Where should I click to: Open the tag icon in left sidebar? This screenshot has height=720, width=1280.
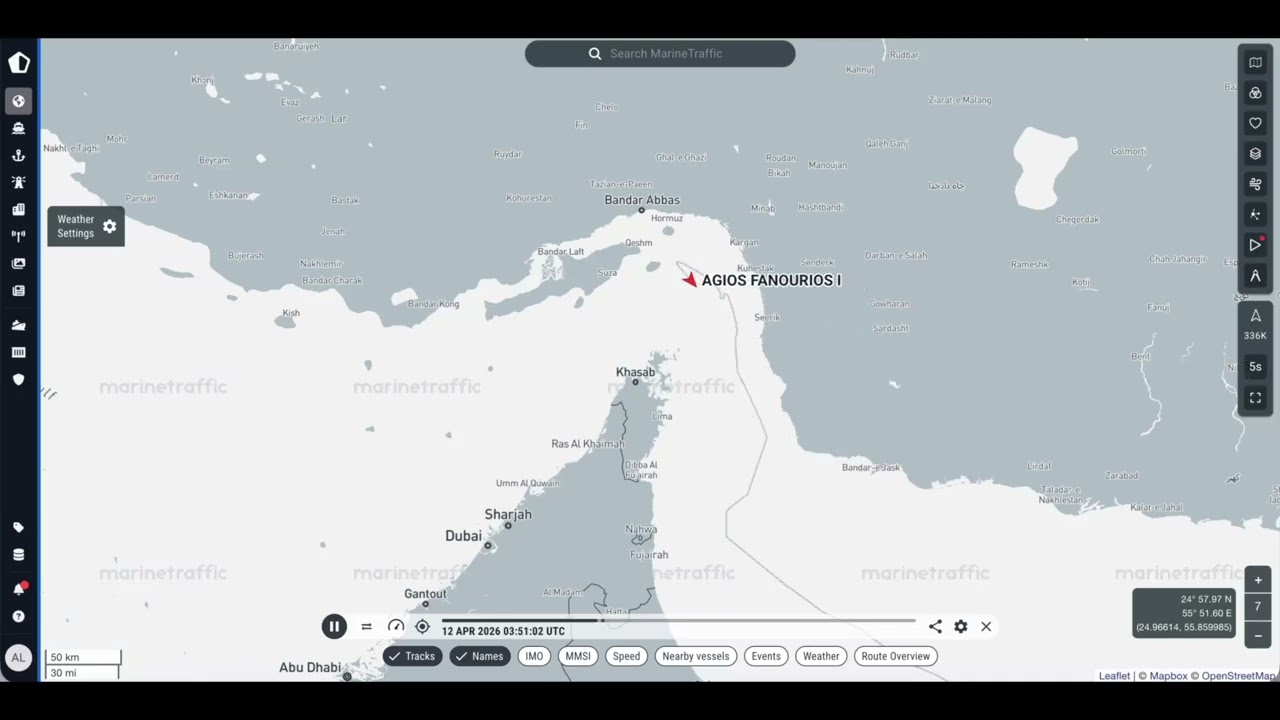[x=18, y=527]
